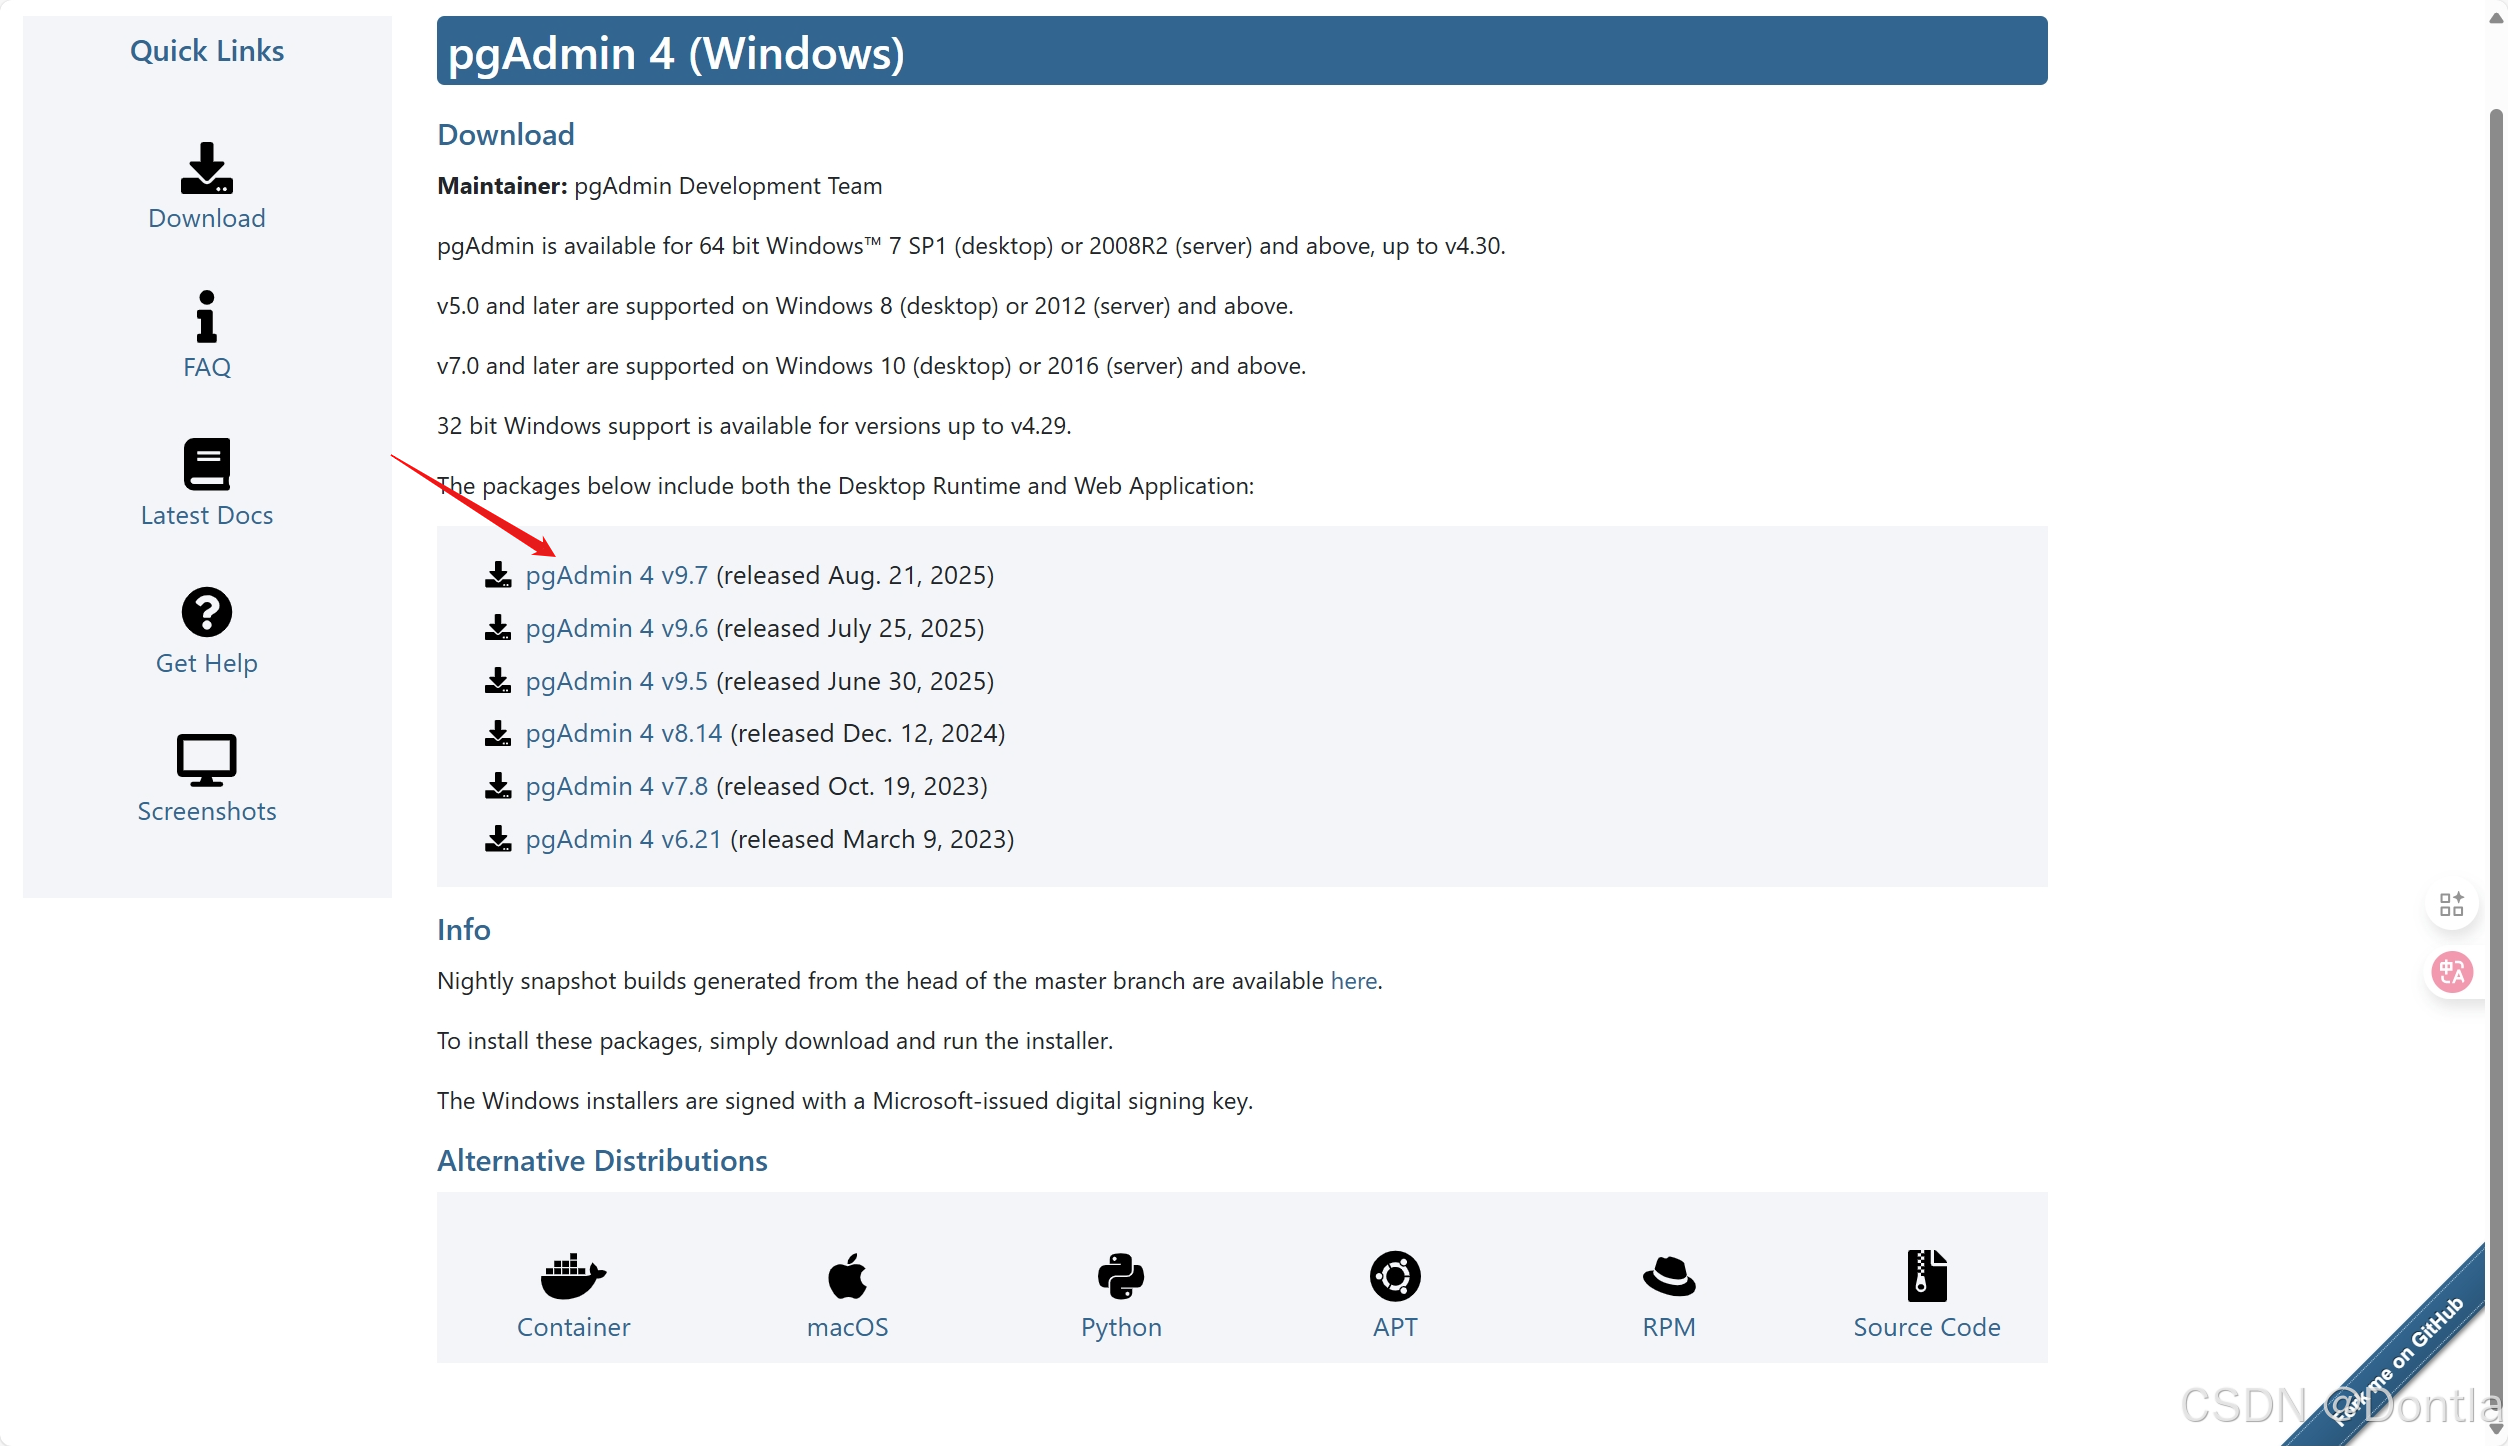
Task: Open the pgAdmin 4 v6.21 download link
Action: [624, 839]
